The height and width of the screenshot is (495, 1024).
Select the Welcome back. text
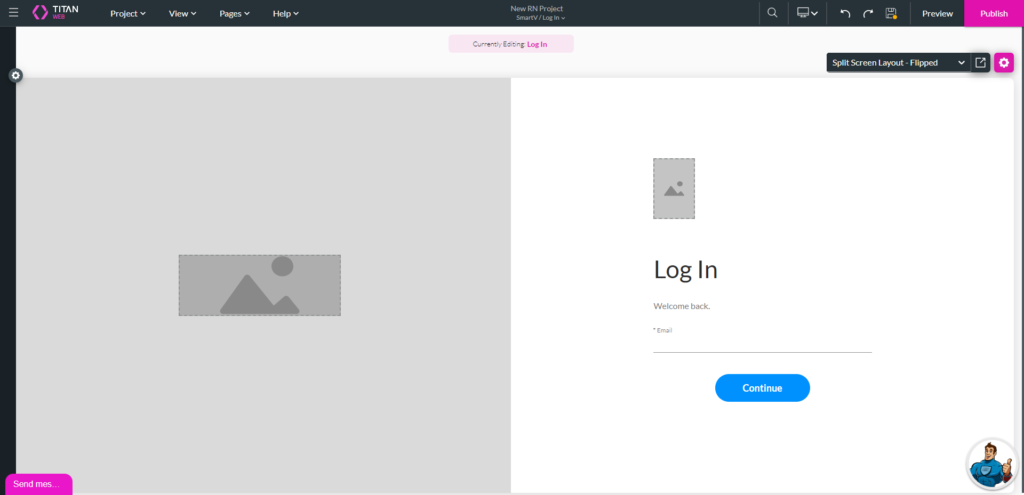point(682,306)
